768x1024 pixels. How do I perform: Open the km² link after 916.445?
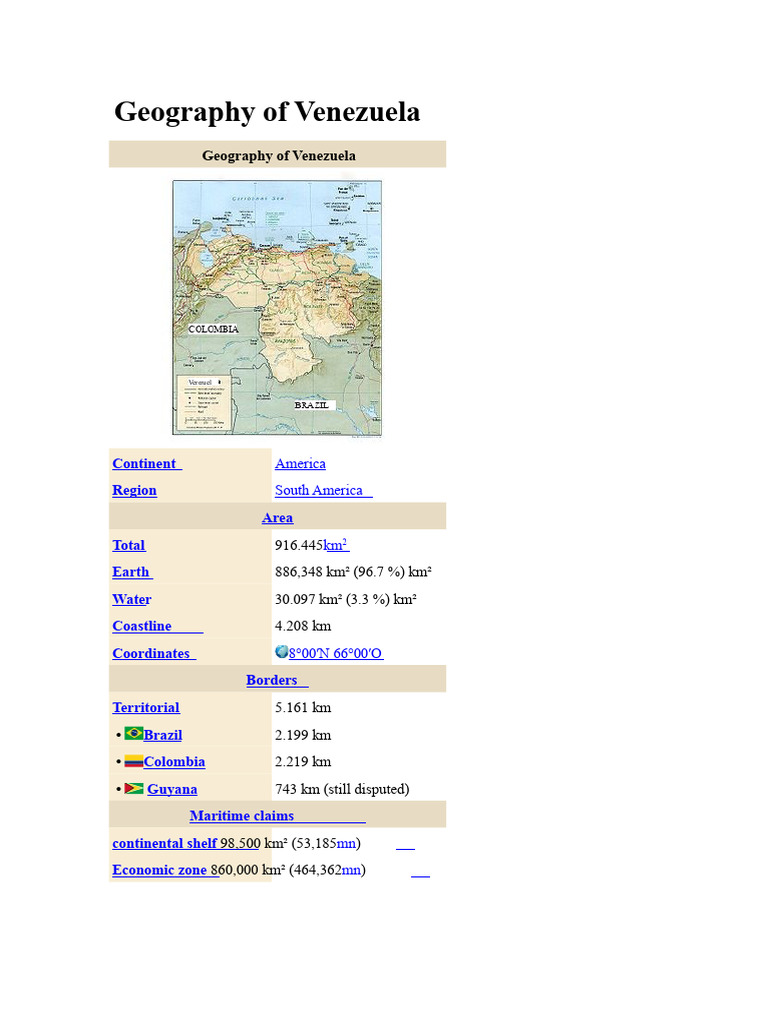[336, 545]
